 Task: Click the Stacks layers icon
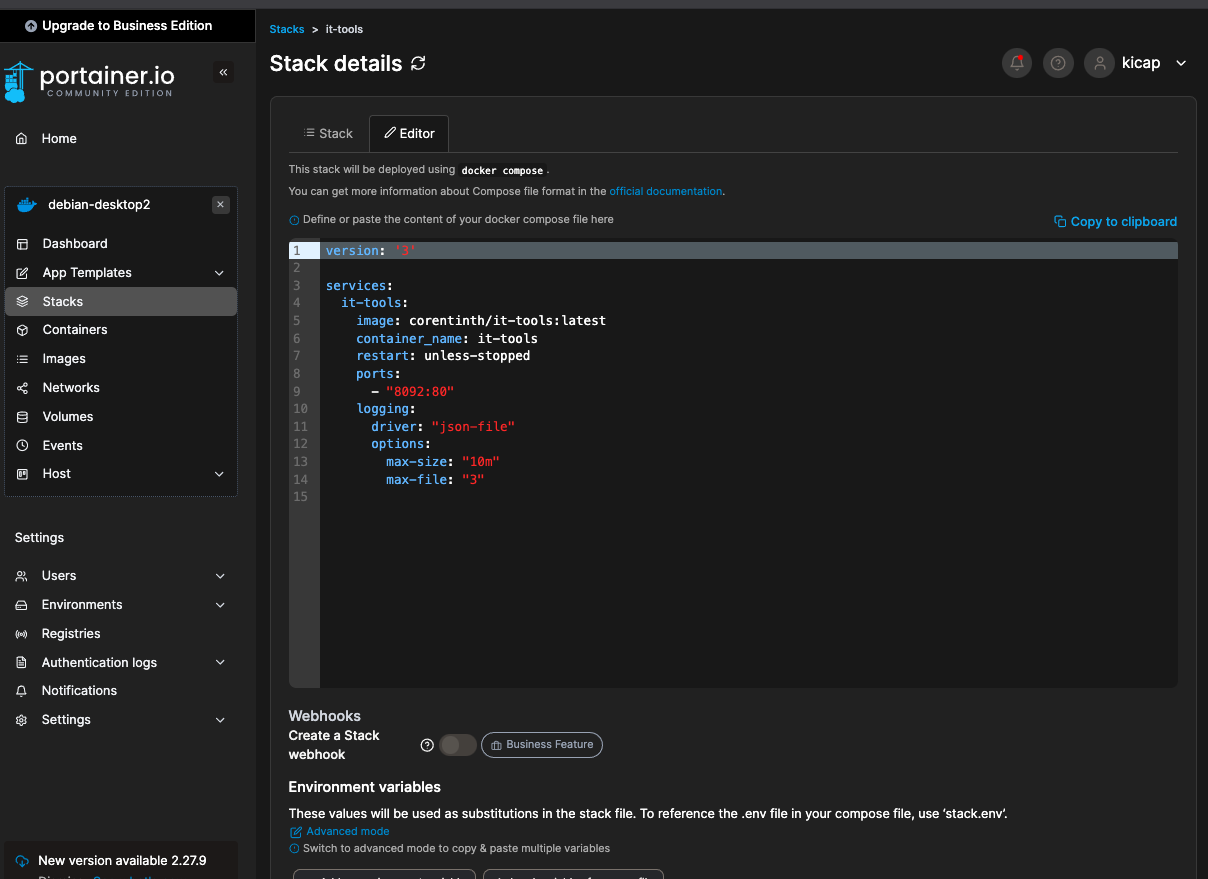click(22, 302)
